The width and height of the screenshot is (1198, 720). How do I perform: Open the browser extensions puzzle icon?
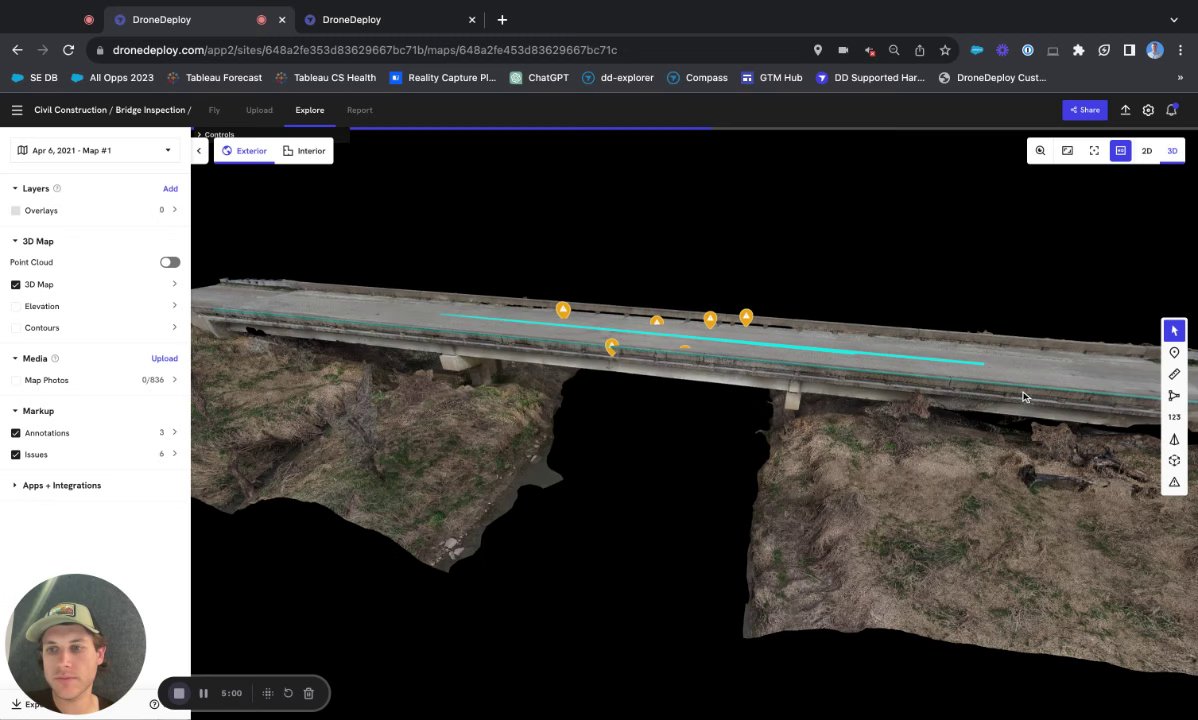coord(1078,50)
